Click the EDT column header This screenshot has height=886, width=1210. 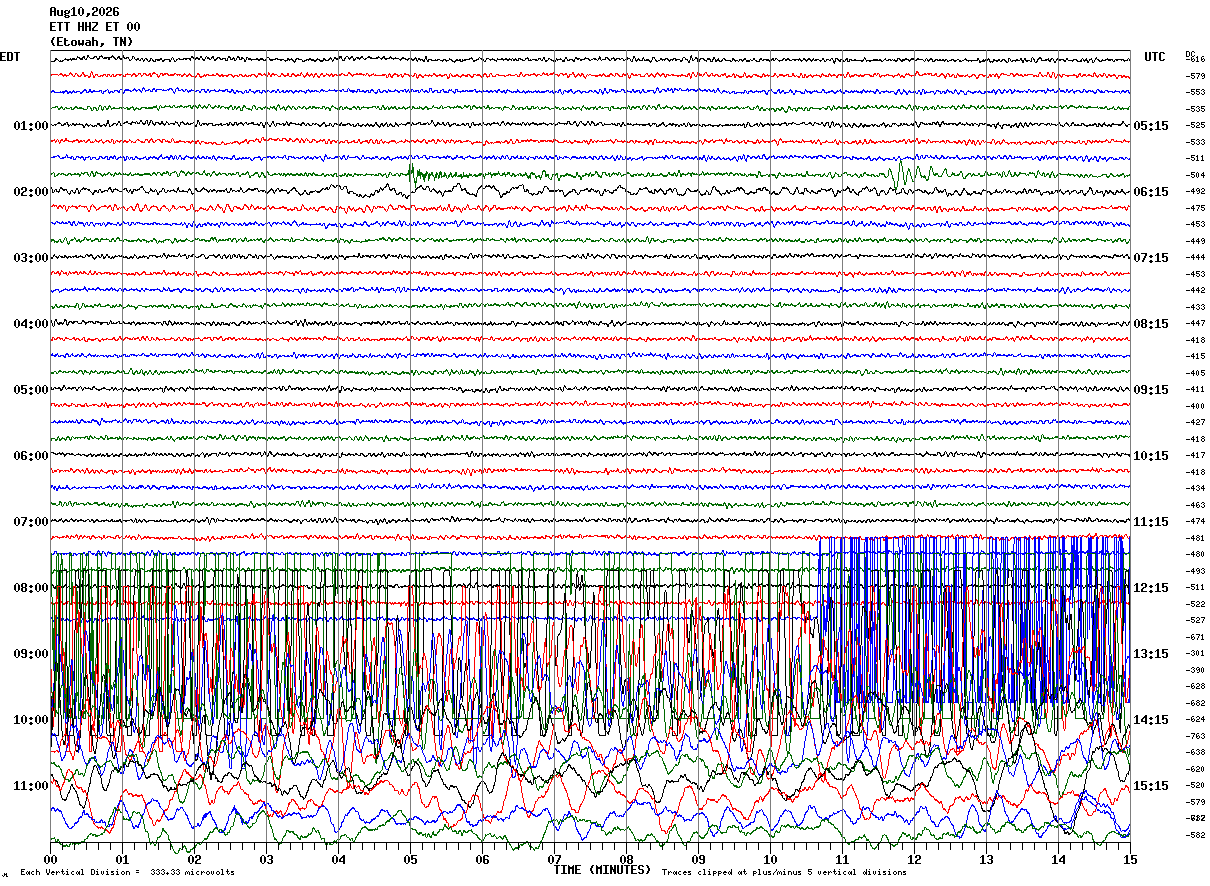coord(10,57)
